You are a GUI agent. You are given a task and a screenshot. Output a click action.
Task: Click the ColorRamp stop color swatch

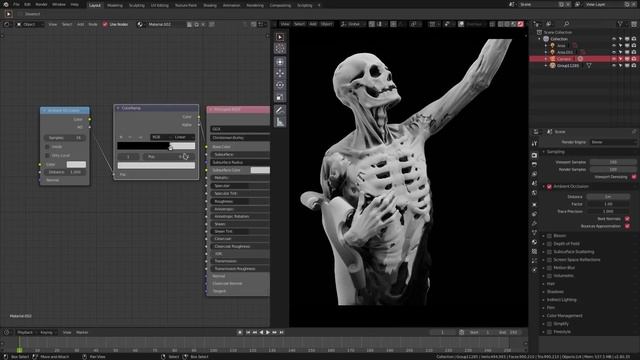click(156, 165)
